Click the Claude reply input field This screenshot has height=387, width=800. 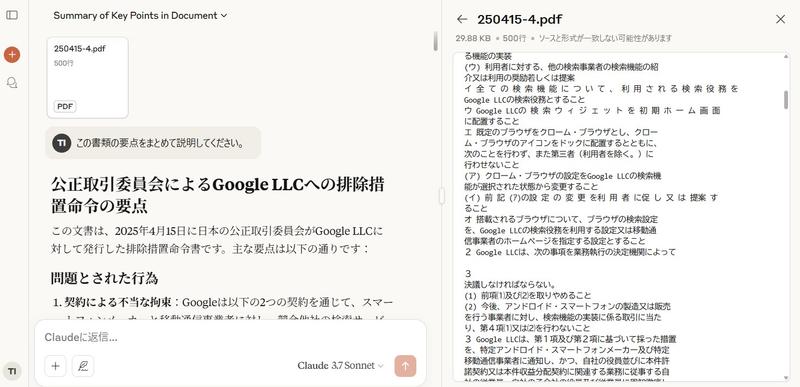230,338
